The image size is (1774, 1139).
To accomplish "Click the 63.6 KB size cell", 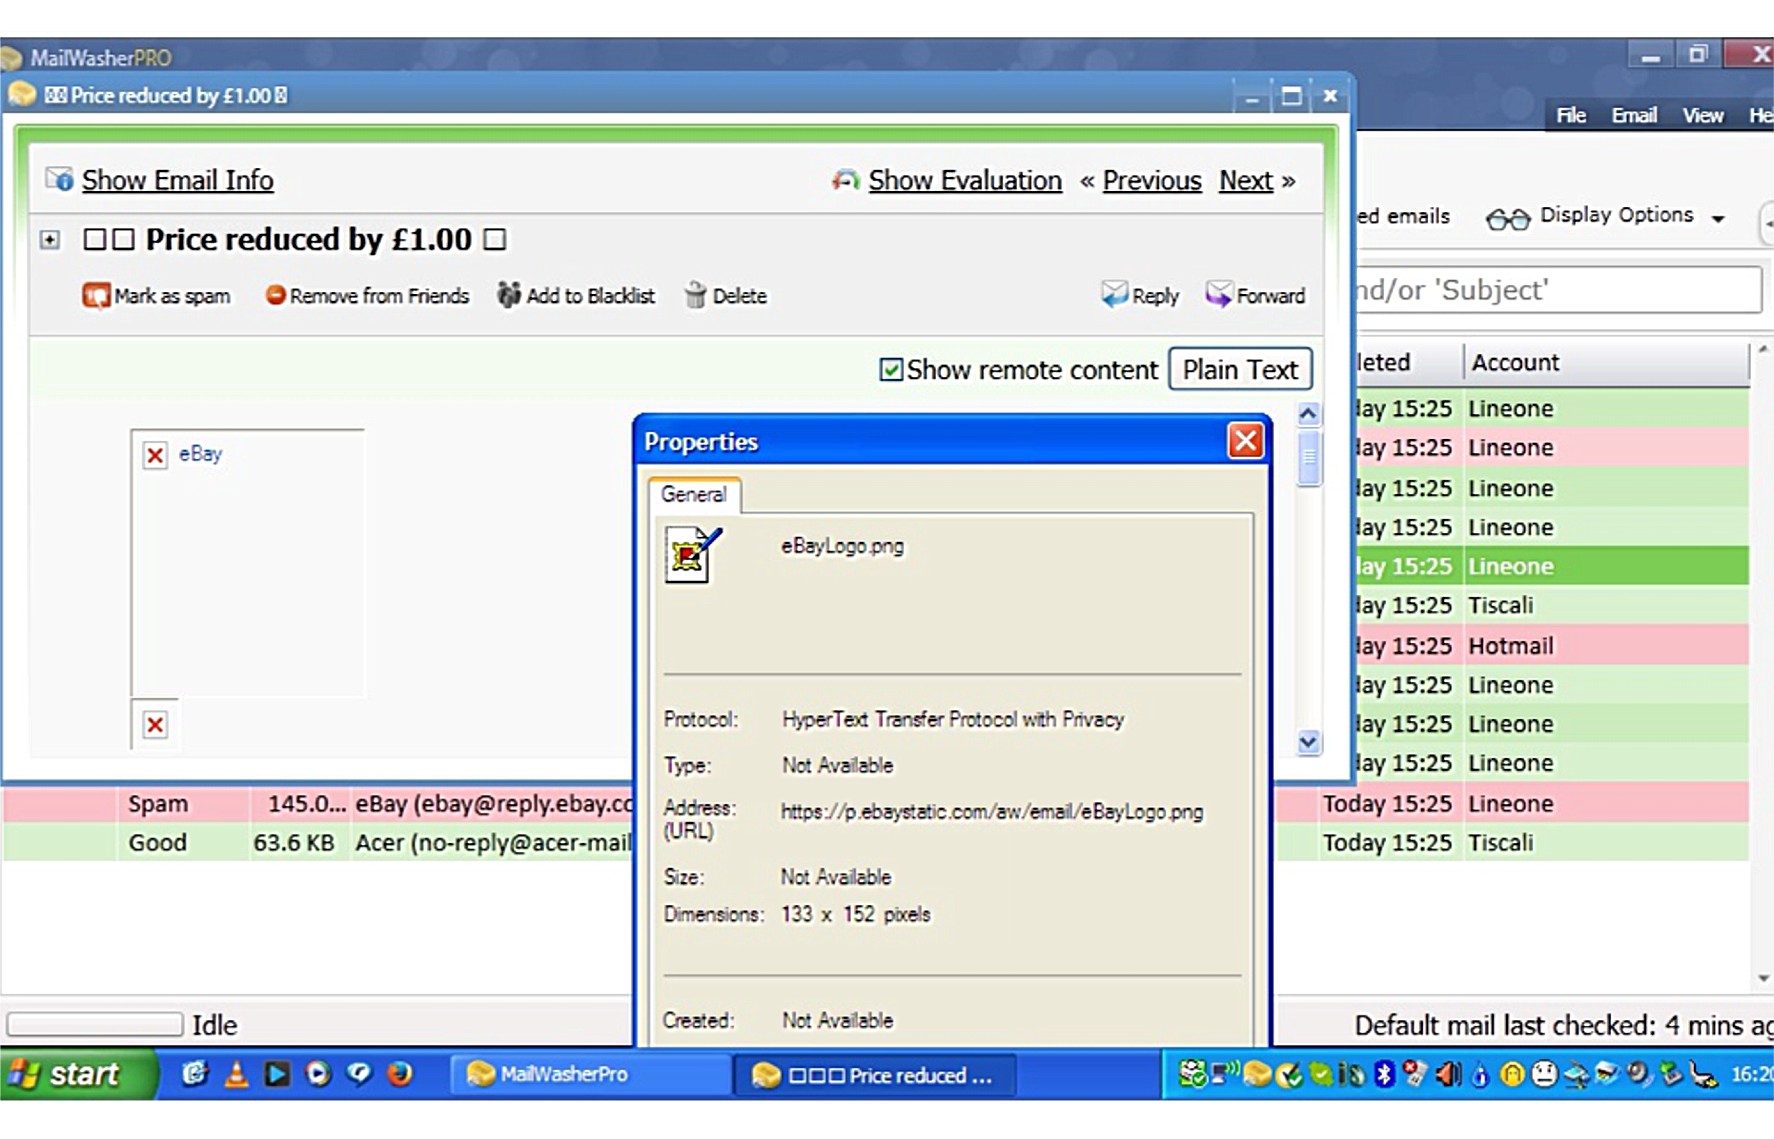I will [293, 843].
